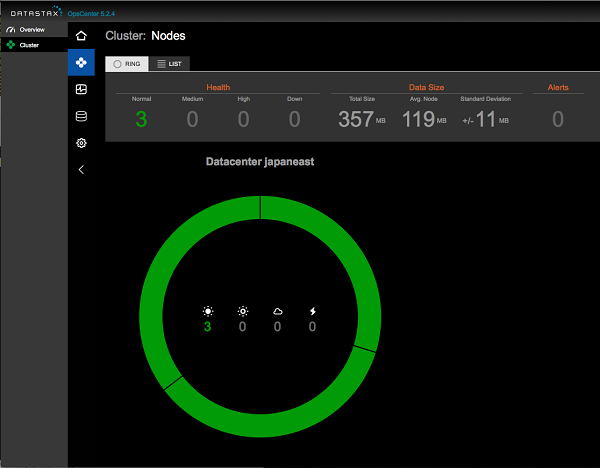The width and height of the screenshot is (600, 468).
Task: Open the Settings gear icon
Action: [81, 143]
